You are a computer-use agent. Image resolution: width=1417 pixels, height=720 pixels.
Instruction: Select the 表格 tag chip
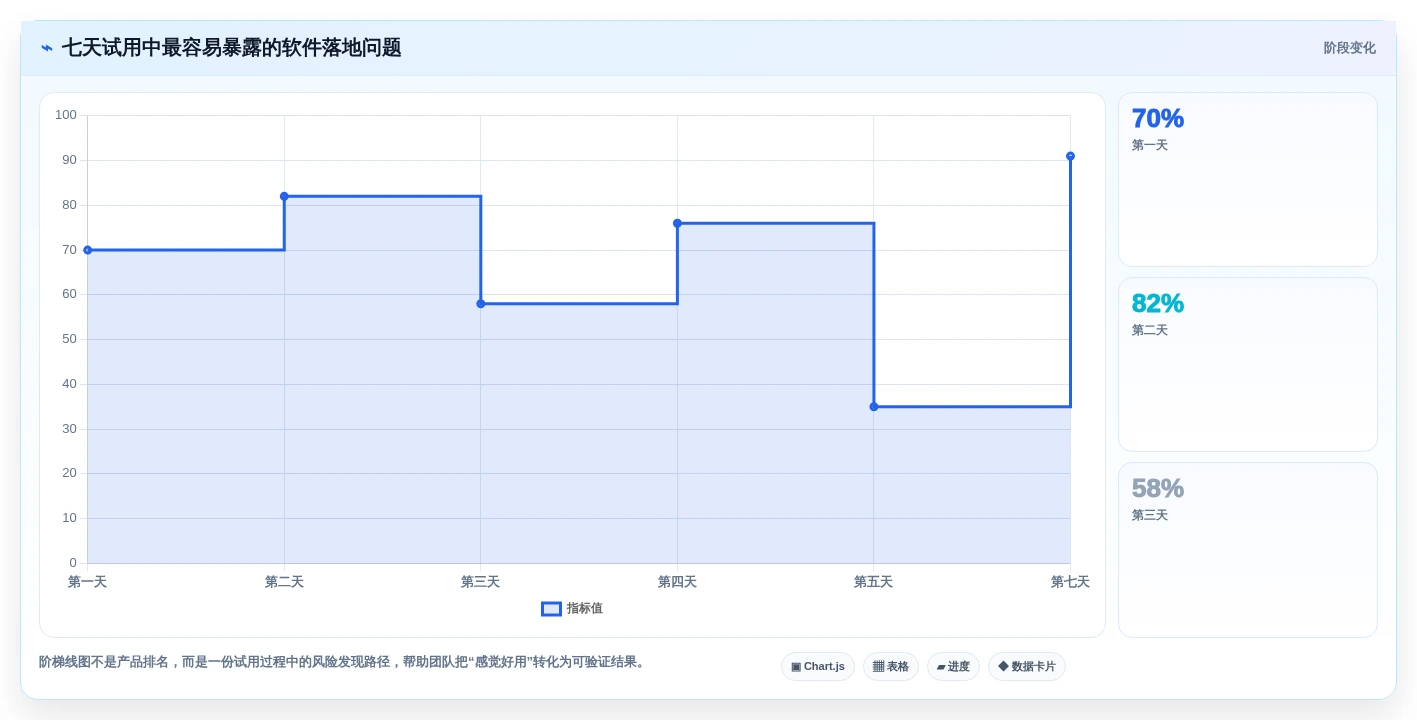coord(891,667)
